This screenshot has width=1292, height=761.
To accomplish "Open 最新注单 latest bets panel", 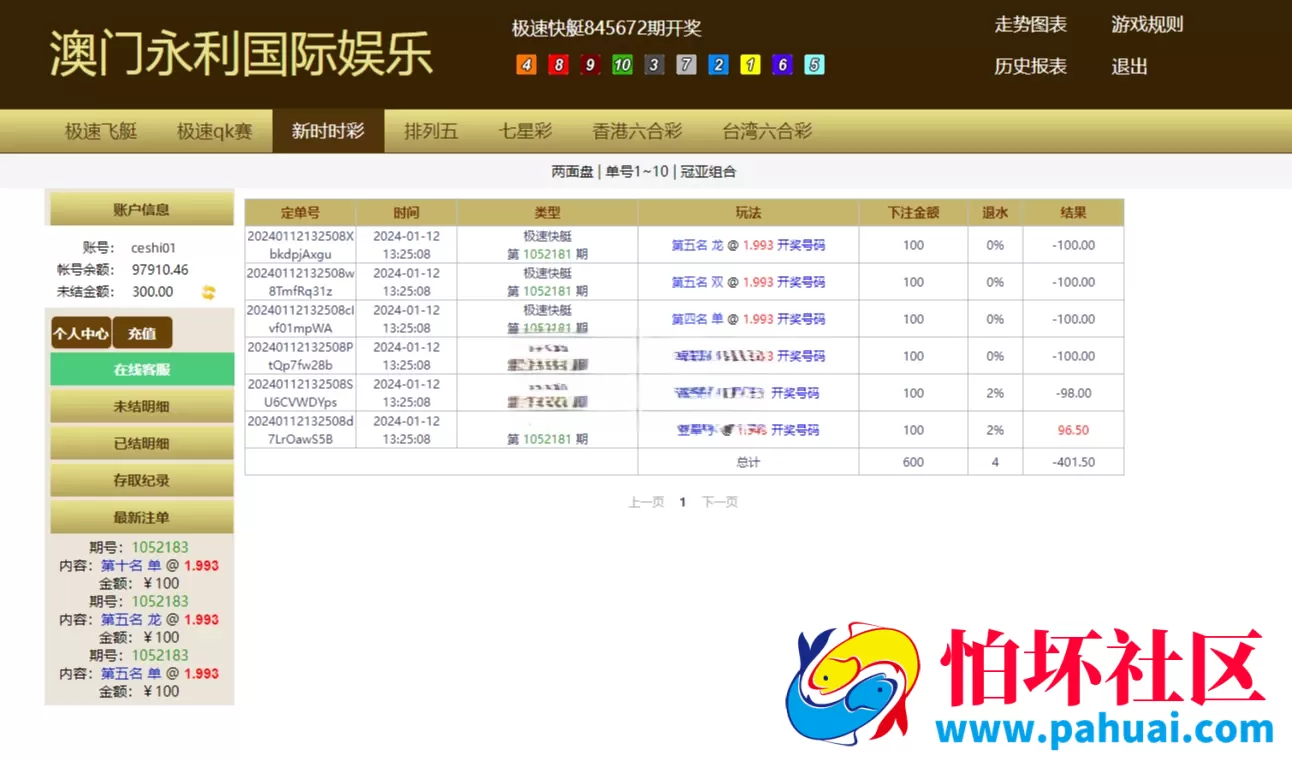I will tap(142, 517).
